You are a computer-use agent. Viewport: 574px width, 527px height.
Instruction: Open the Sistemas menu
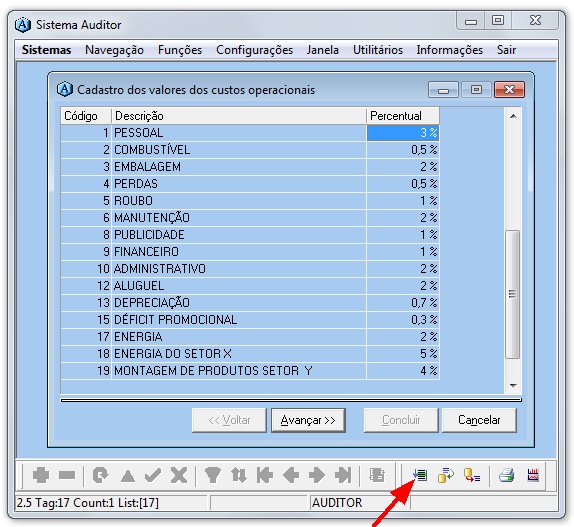(46, 50)
